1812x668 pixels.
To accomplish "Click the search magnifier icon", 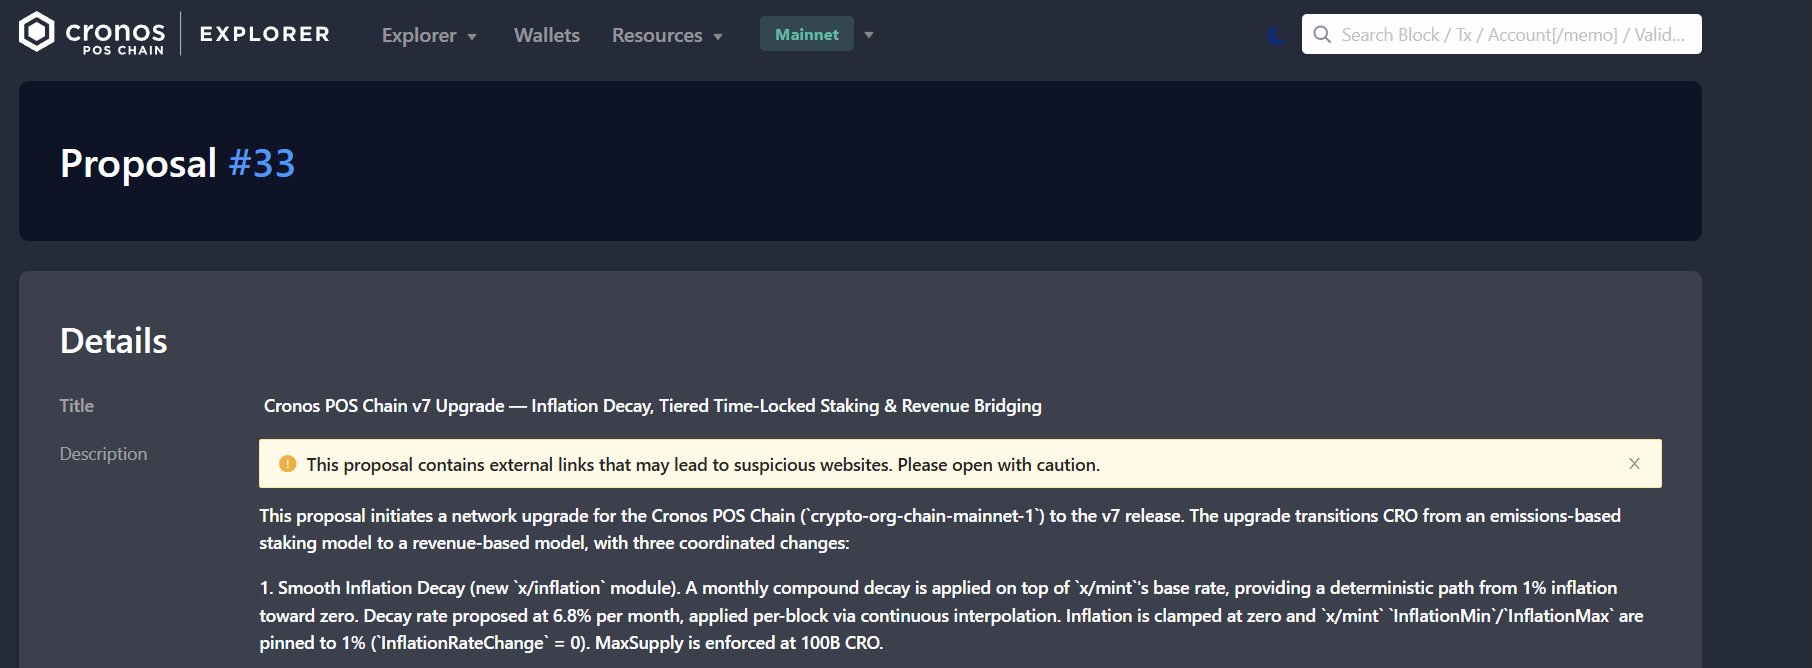I will [x=1322, y=34].
